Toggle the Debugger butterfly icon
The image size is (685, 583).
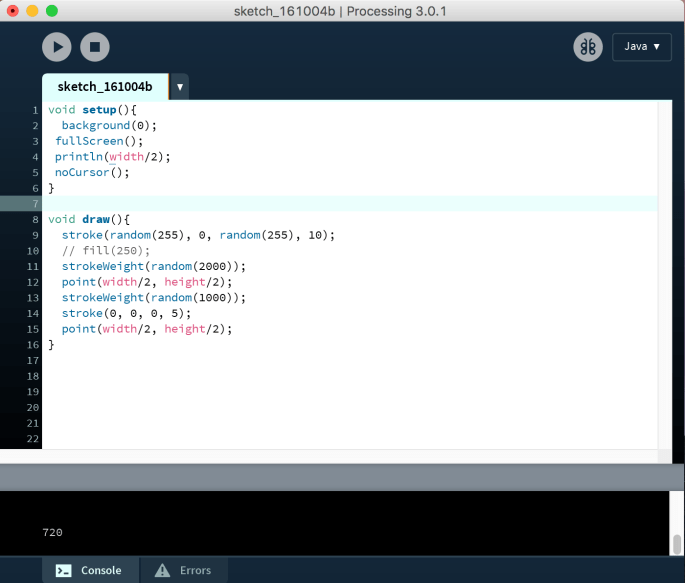[x=588, y=47]
